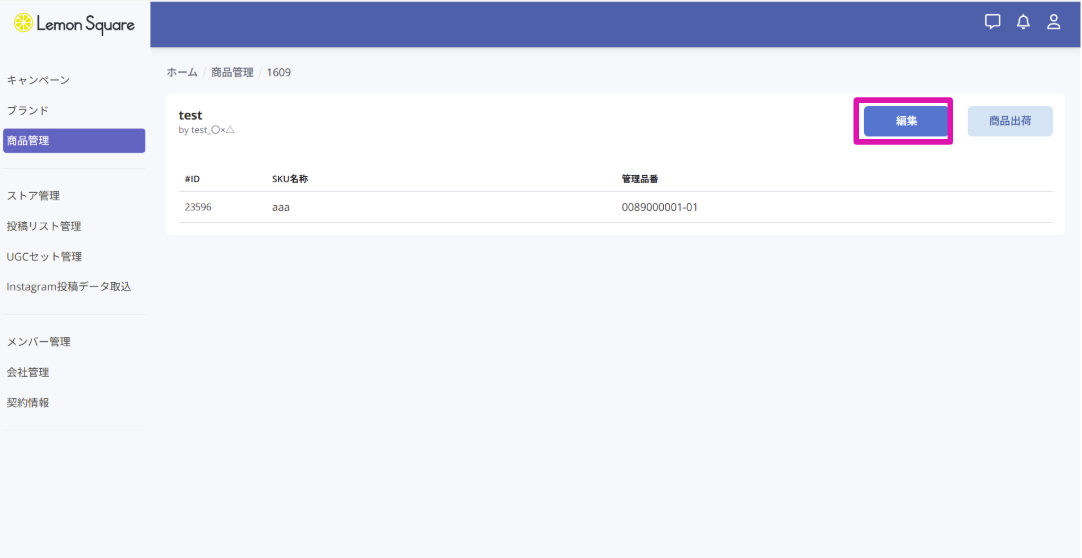Screen dimensions: 1082x558
Task: Select 契約情報 in the sidebar
Action: coord(28,403)
